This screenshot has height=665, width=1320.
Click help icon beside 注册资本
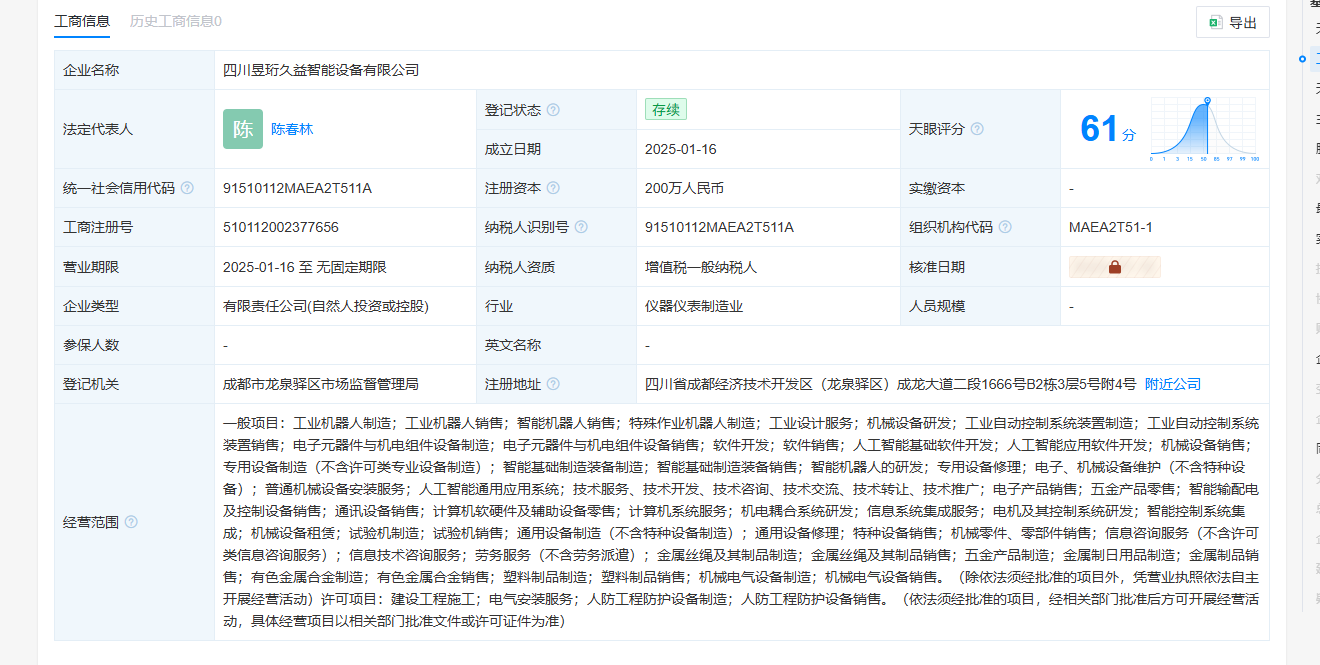553,188
